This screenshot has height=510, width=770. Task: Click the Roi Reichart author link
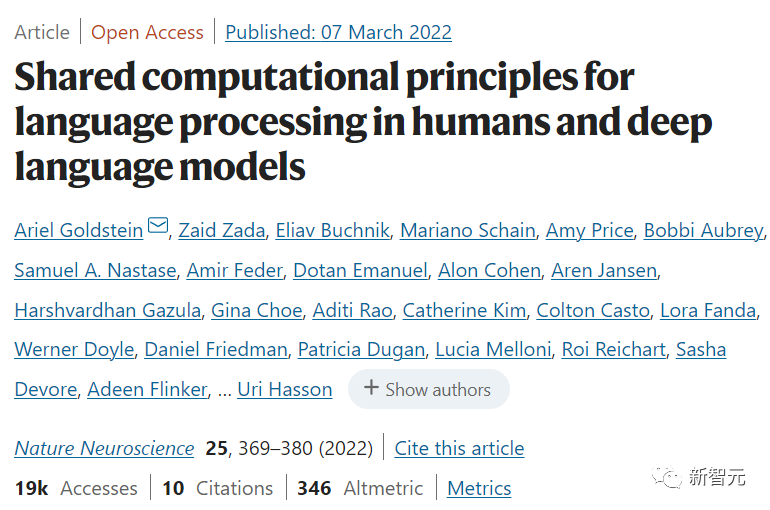coord(613,349)
